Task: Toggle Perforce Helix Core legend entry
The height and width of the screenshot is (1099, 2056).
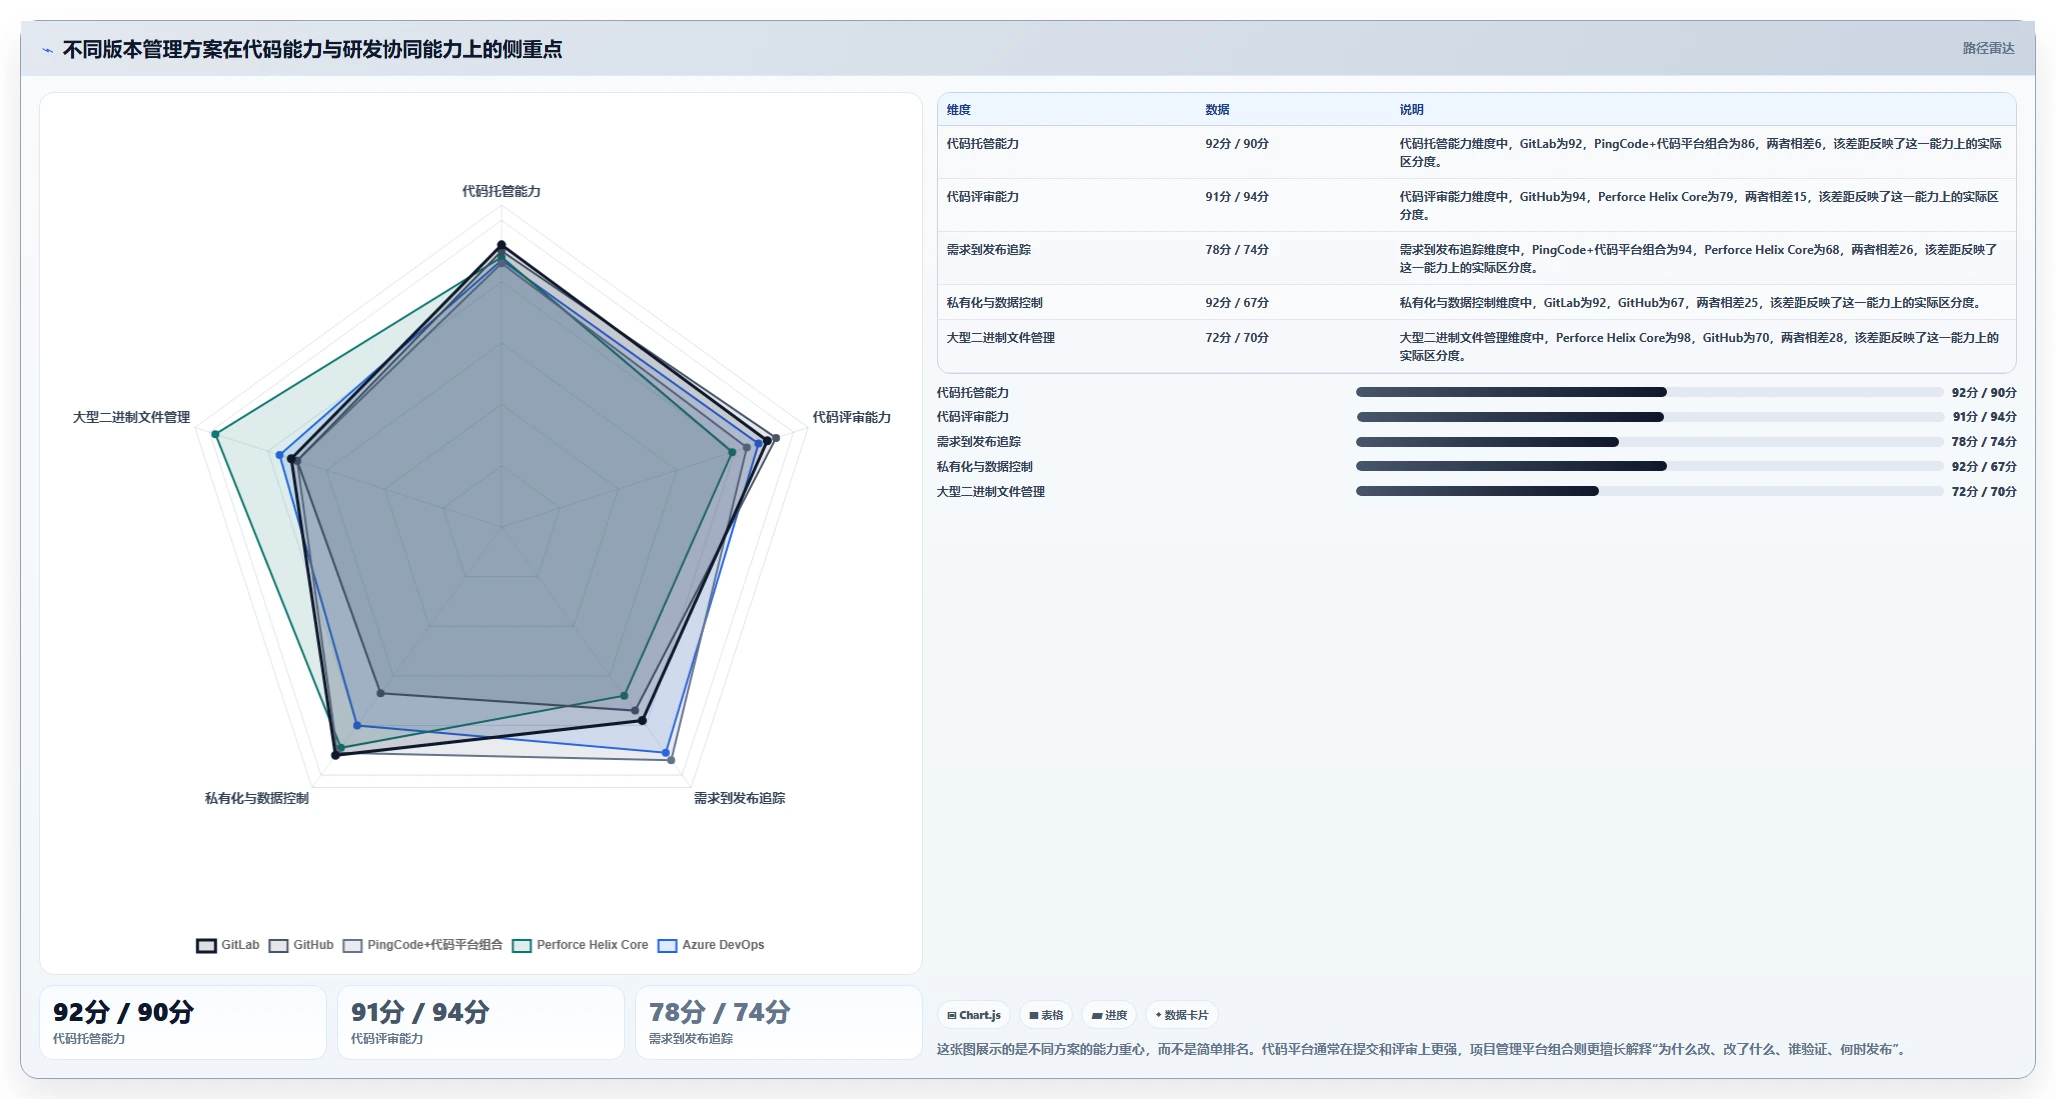Action: point(580,945)
